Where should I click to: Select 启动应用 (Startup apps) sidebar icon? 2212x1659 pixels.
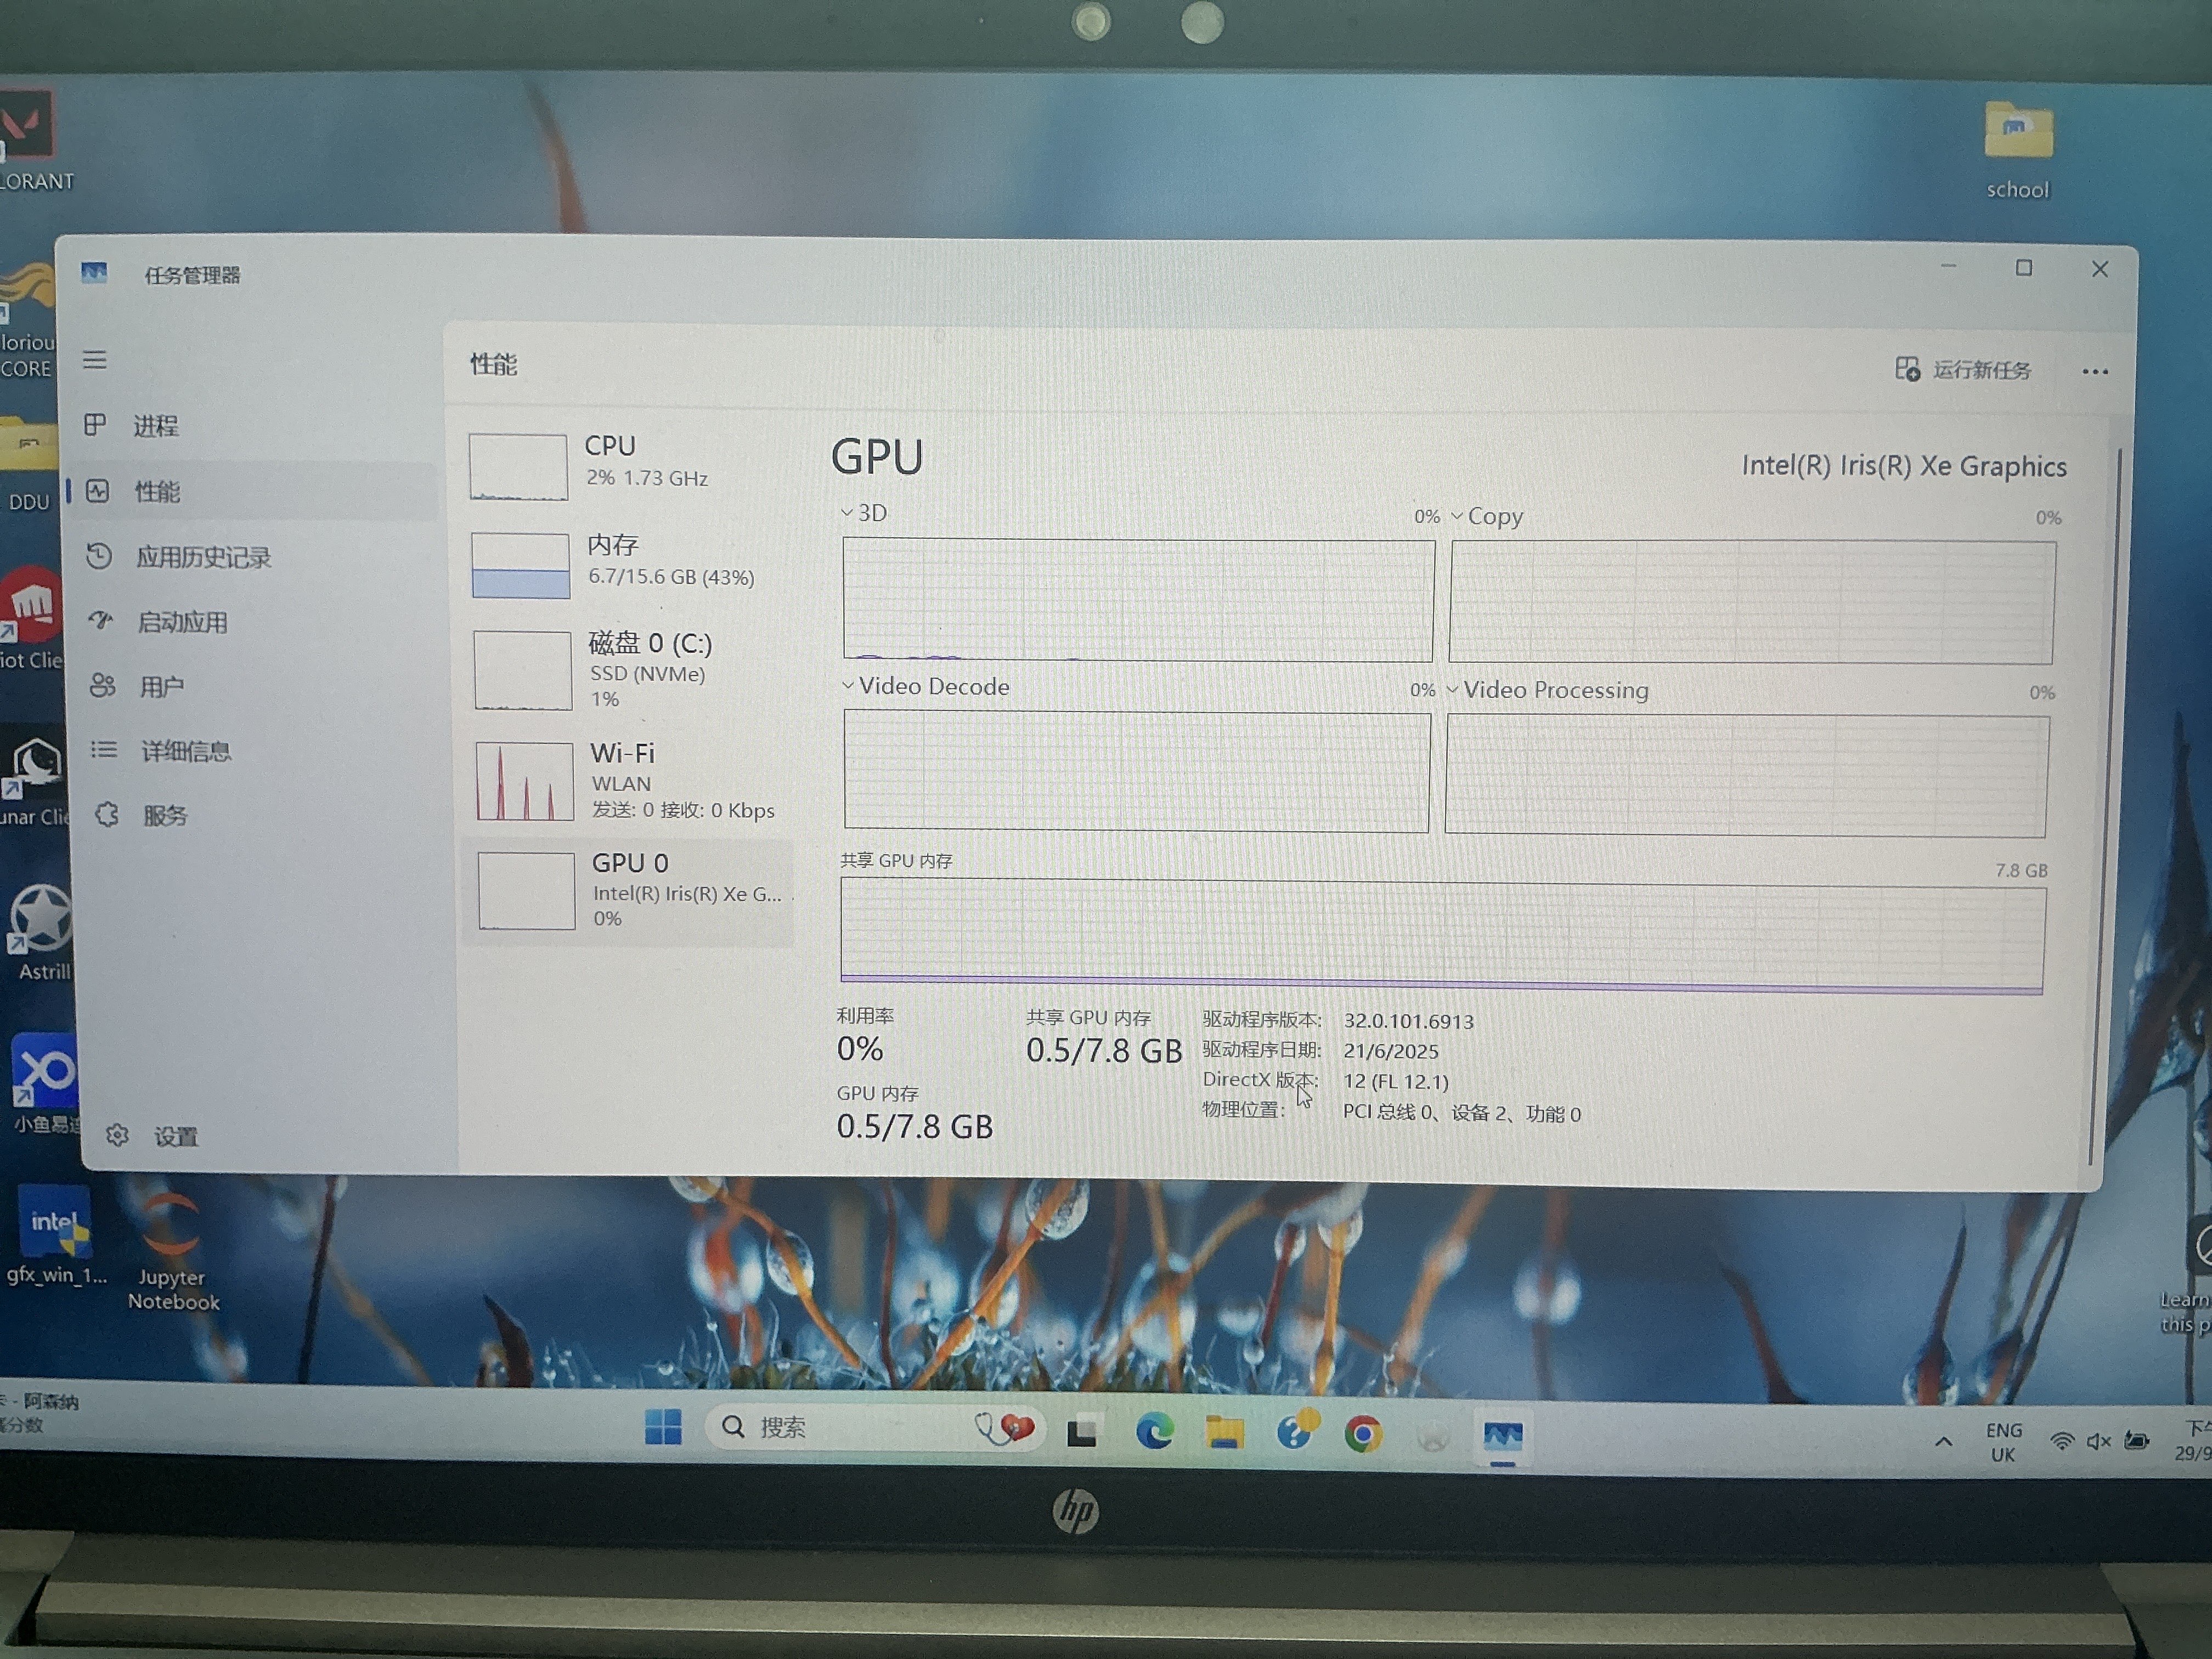(100, 621)
